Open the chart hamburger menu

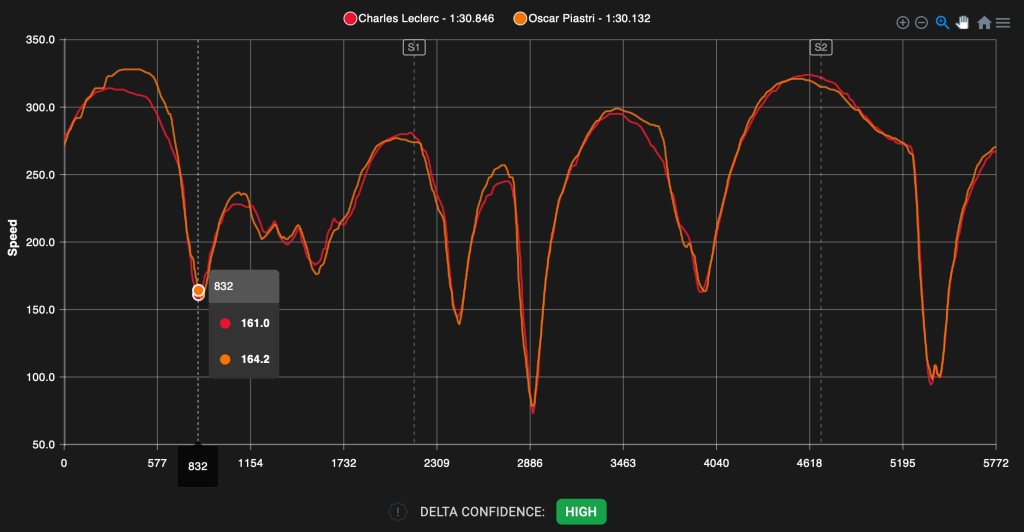1003,23
